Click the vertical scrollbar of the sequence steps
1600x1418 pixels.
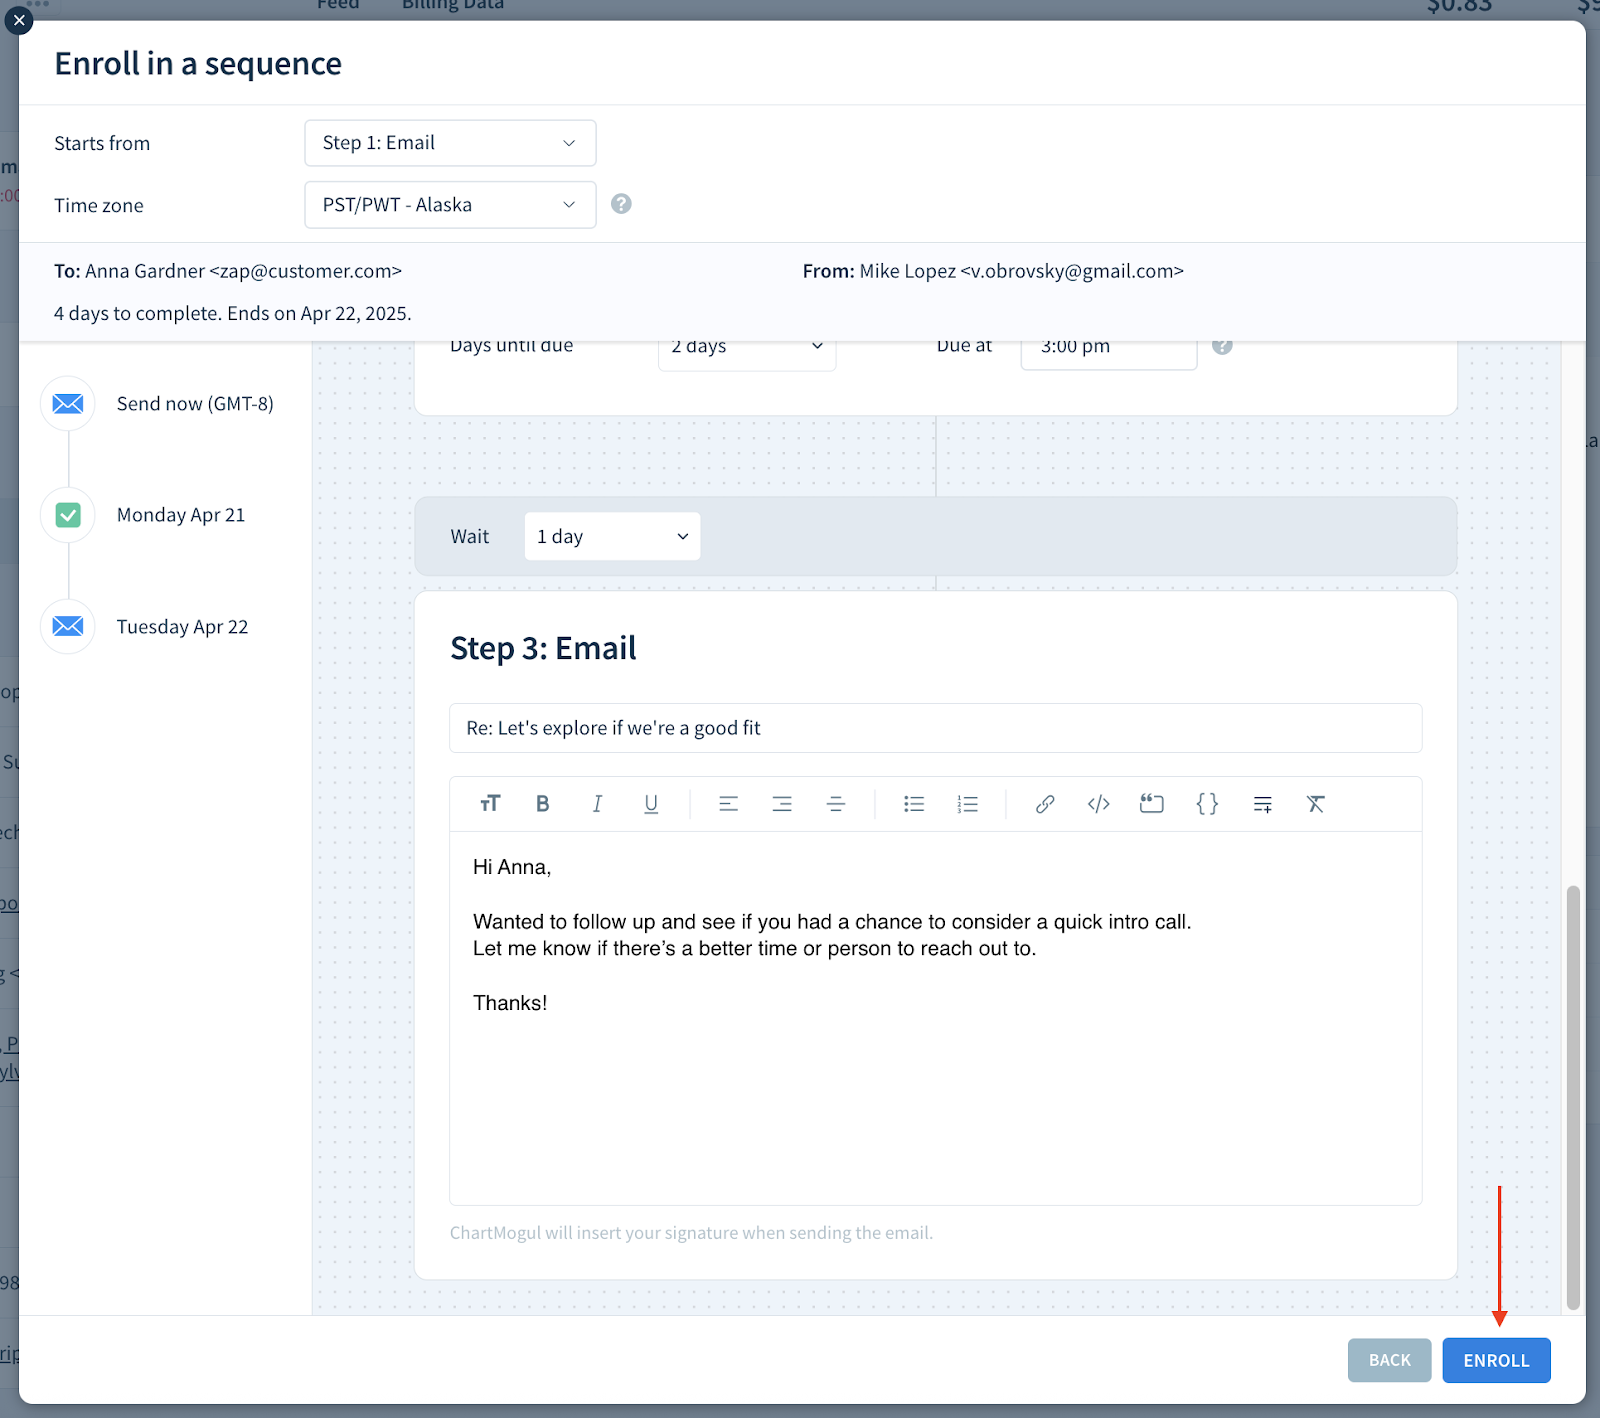point(1573,1097)
